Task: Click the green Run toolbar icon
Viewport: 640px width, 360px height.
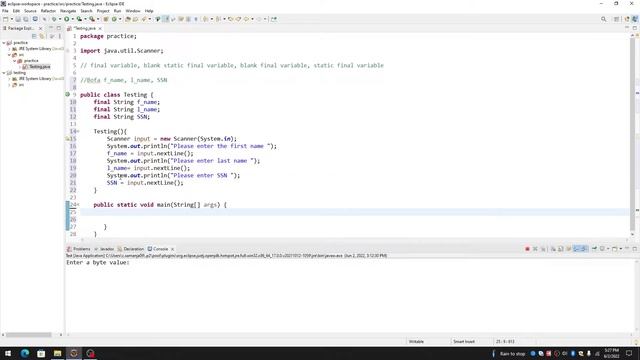Action: pyautogui.click(x=67, y=19)
